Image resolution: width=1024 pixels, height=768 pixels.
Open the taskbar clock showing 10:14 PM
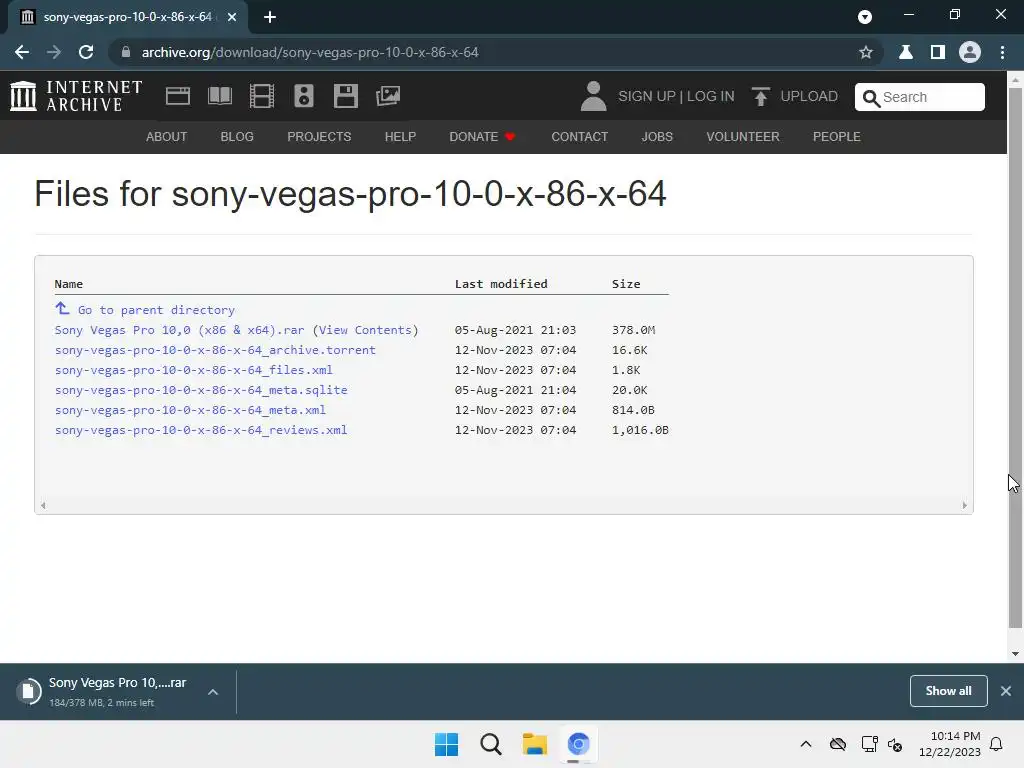tap(950, 744)
